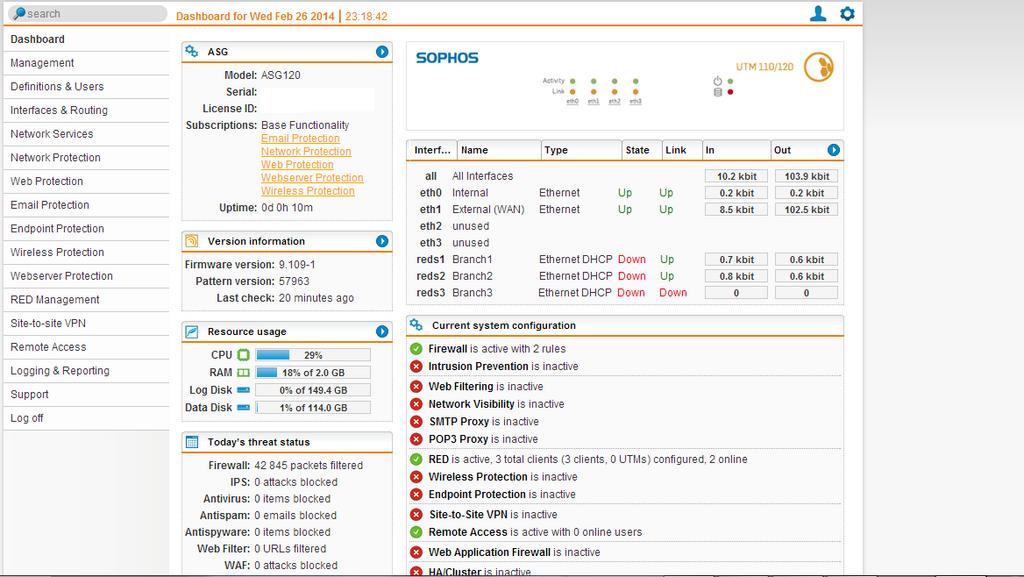This screenshot has height=577, width=1024.
Task: Click the Endpoint Protection inactive red icon
Action: (416, 494)
